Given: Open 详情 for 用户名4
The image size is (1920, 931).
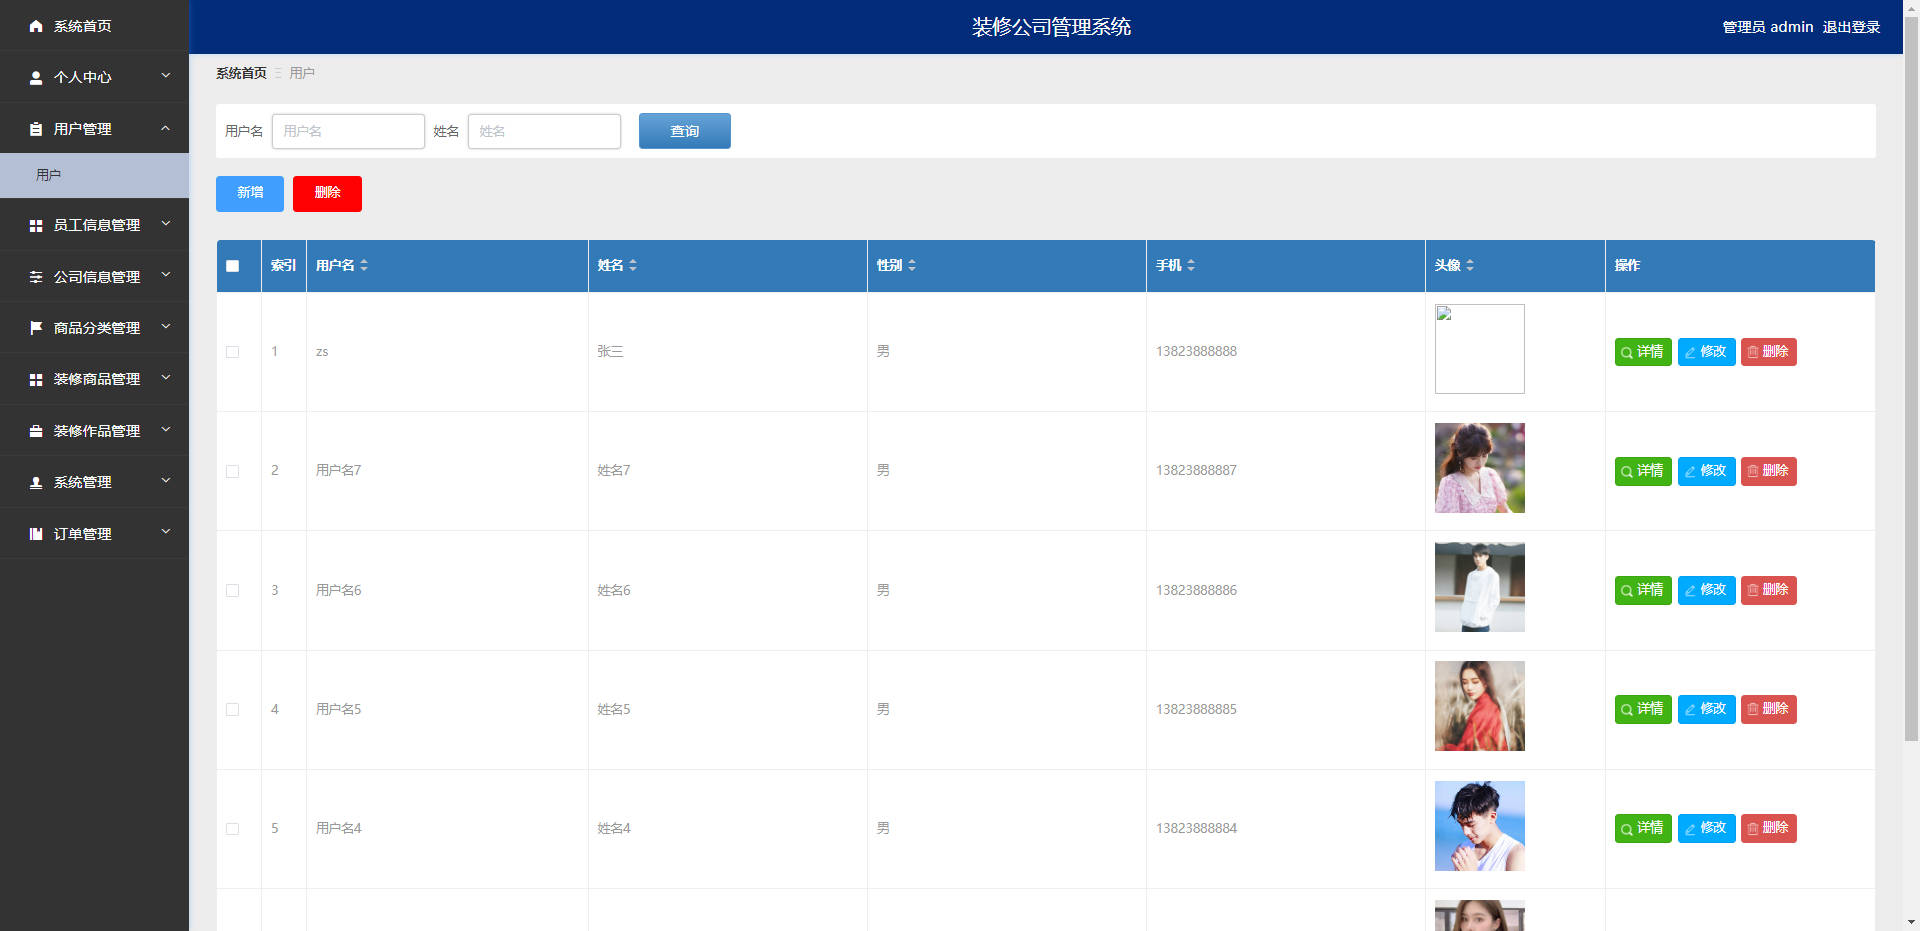Looking at the screenshot, I should (1643, 828).
